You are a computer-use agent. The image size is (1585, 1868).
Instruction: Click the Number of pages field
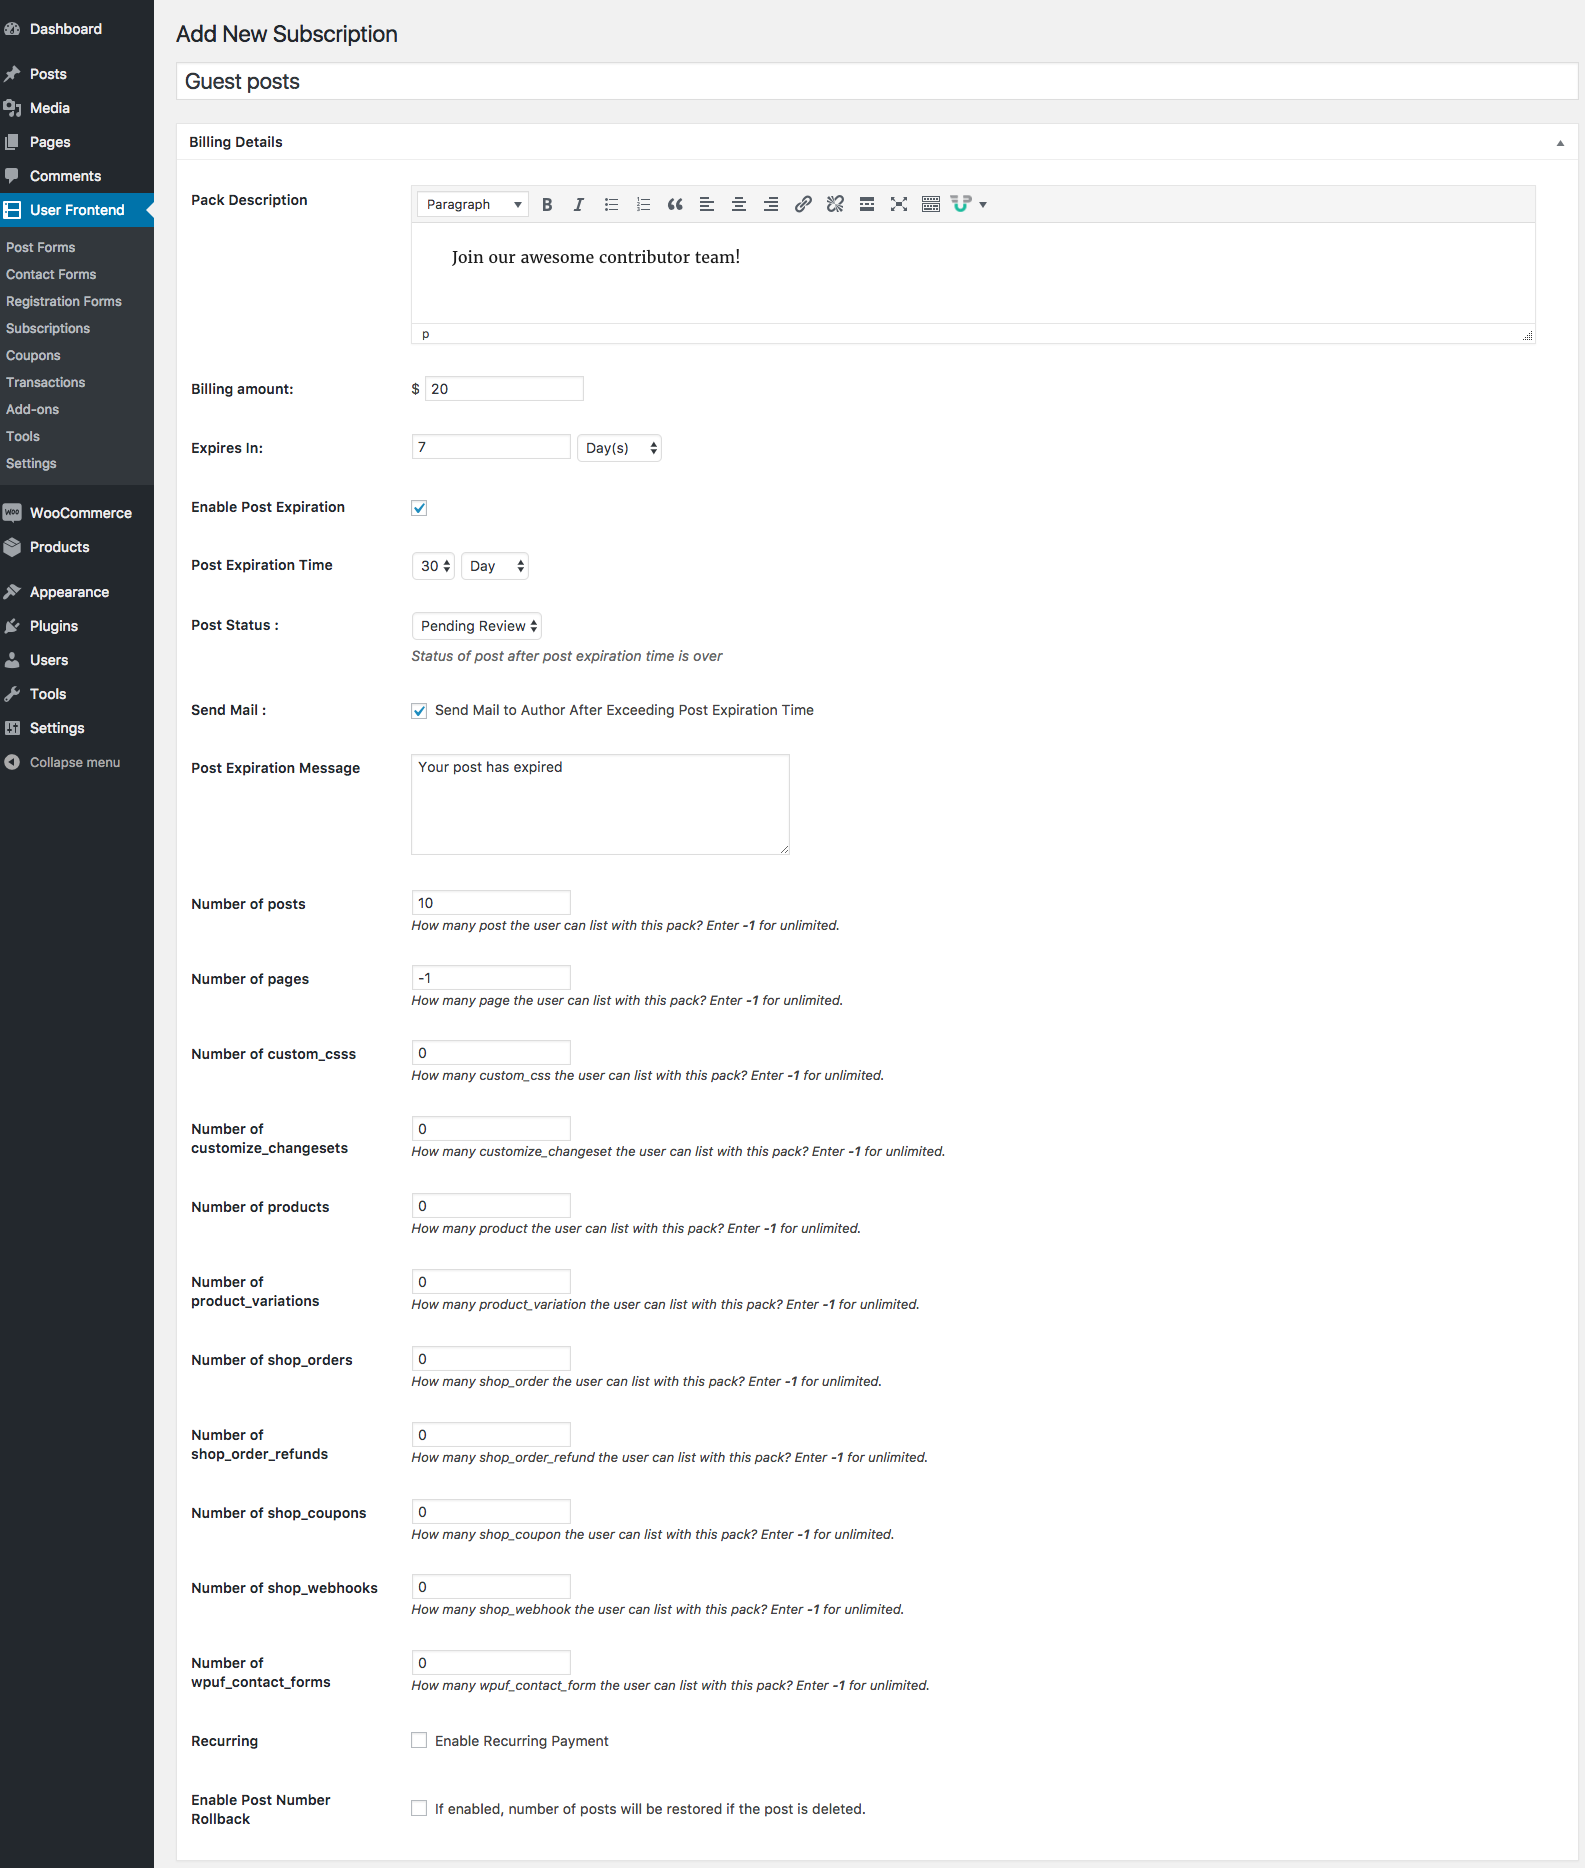491,978
